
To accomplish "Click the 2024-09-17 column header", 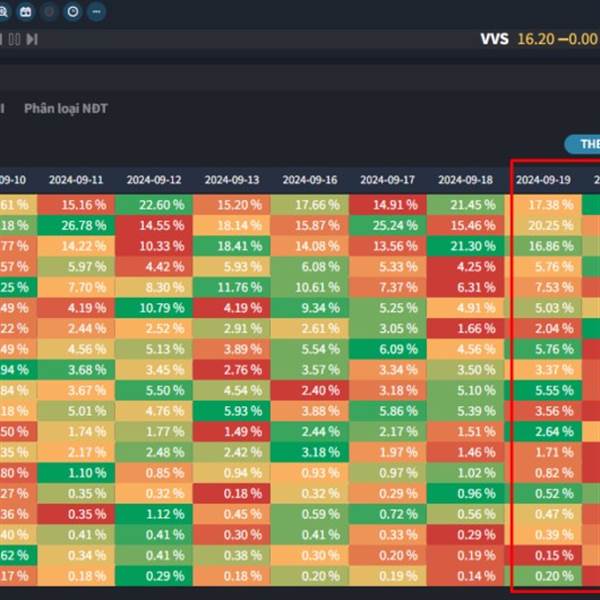I will point(387,180).
